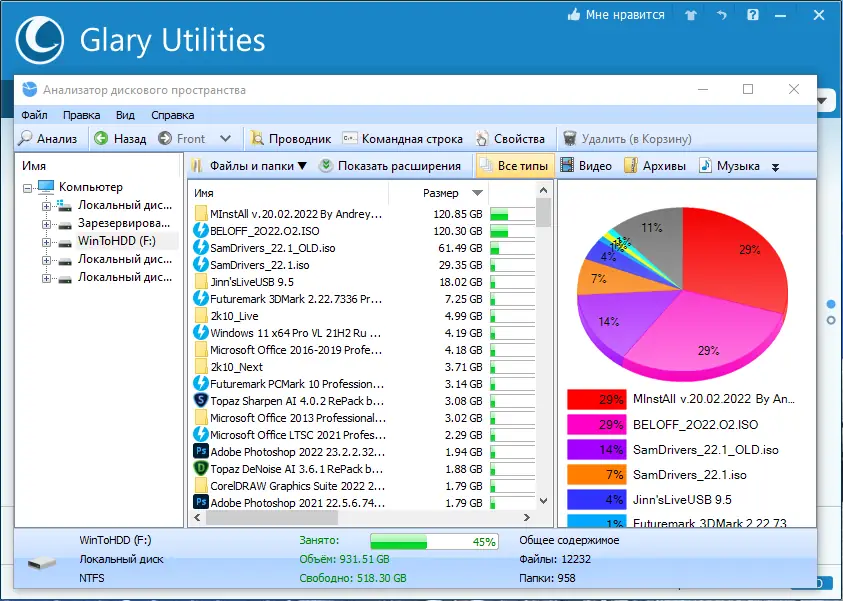Filter by Музыка file type
Screen dimensions: 843x601
point(730,166)
